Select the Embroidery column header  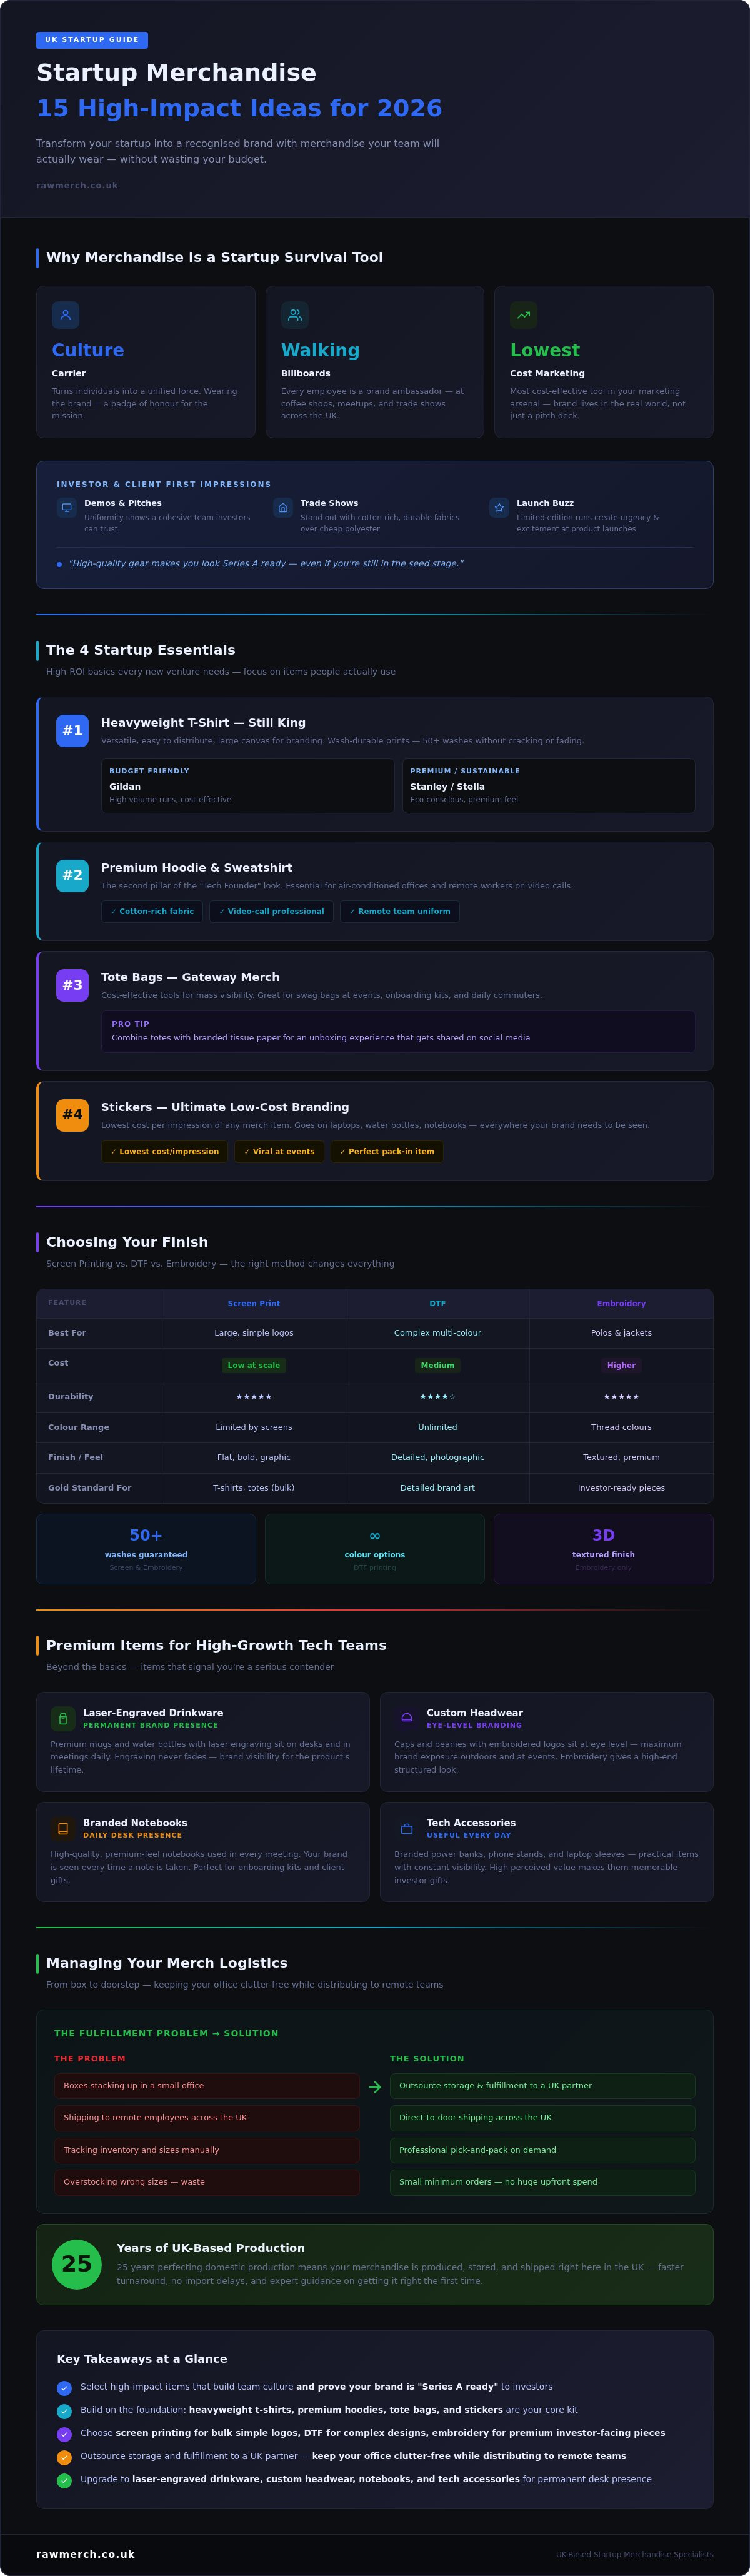621,1303
